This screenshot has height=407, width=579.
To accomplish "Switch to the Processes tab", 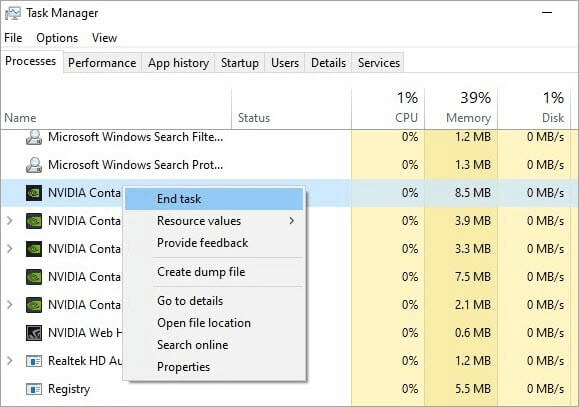I will (x=31, y=61).
